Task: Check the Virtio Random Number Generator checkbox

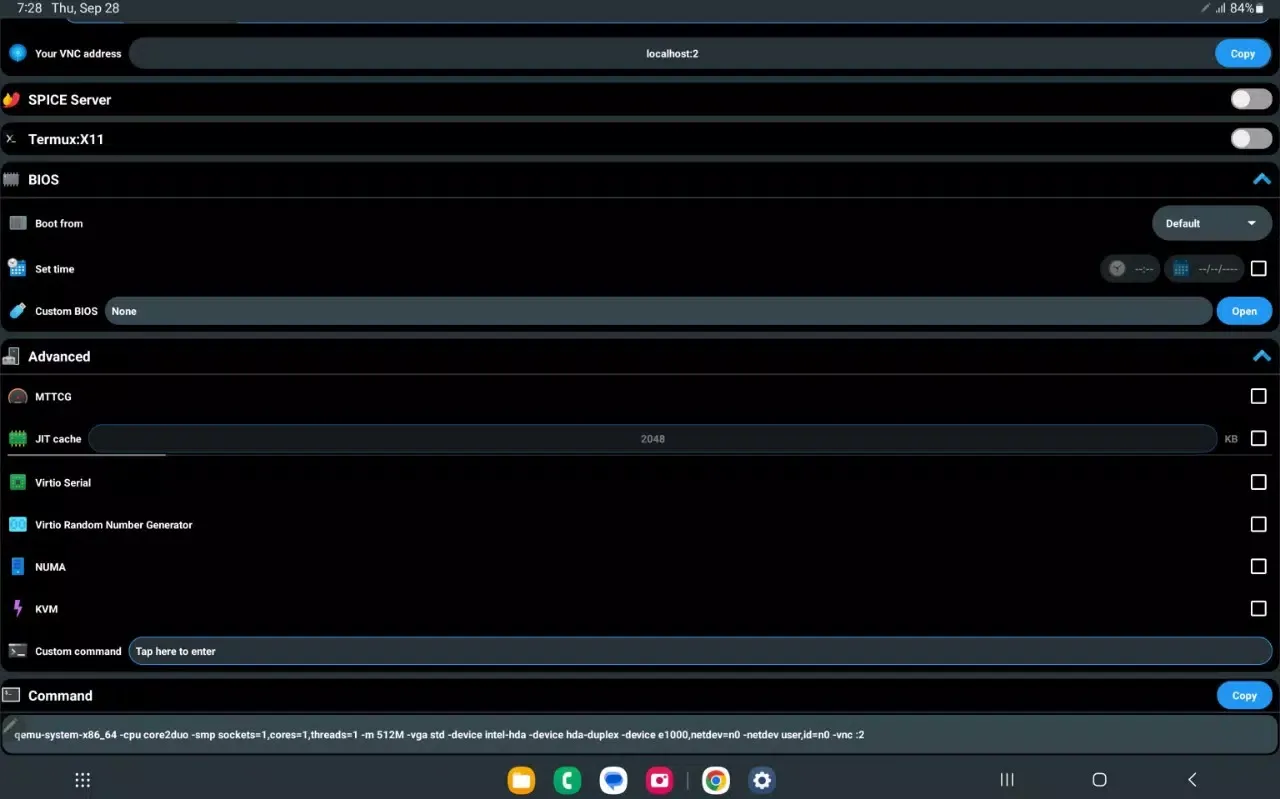Action: [x=1259, y=524]
